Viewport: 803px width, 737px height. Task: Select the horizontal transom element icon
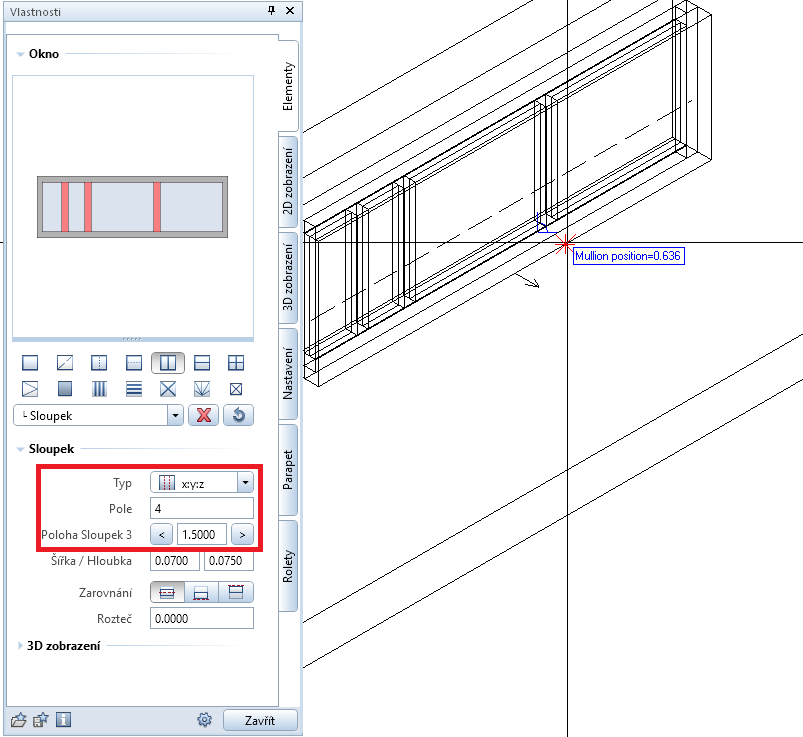[202, 363]
